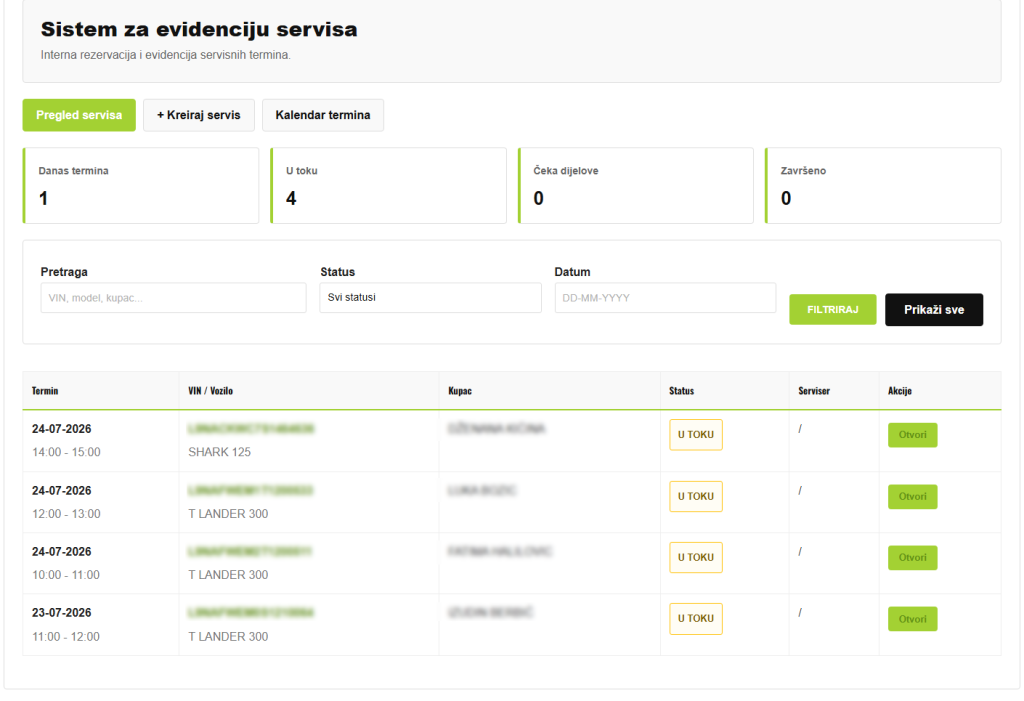This screenshot has height=701, width=1024.
Task: Open the SHARK 125 service via Otvori
Action: point(912,435)
